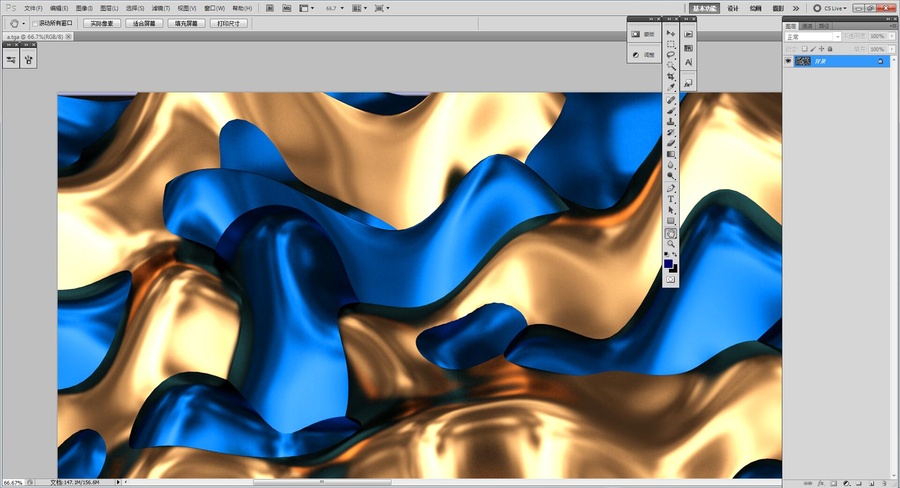Toggle lock transparent pixels
The image size is (900, 488).
tap(805, 49)
